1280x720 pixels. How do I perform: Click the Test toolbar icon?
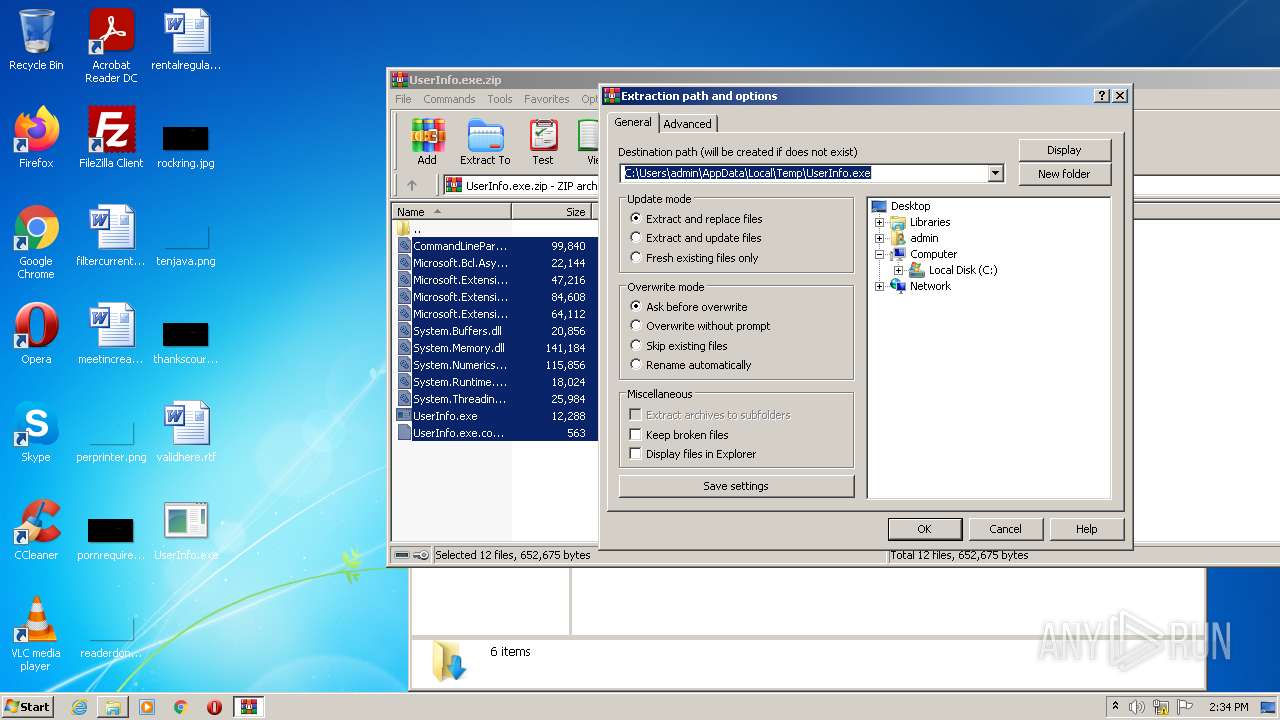click(x=543, y=141)
